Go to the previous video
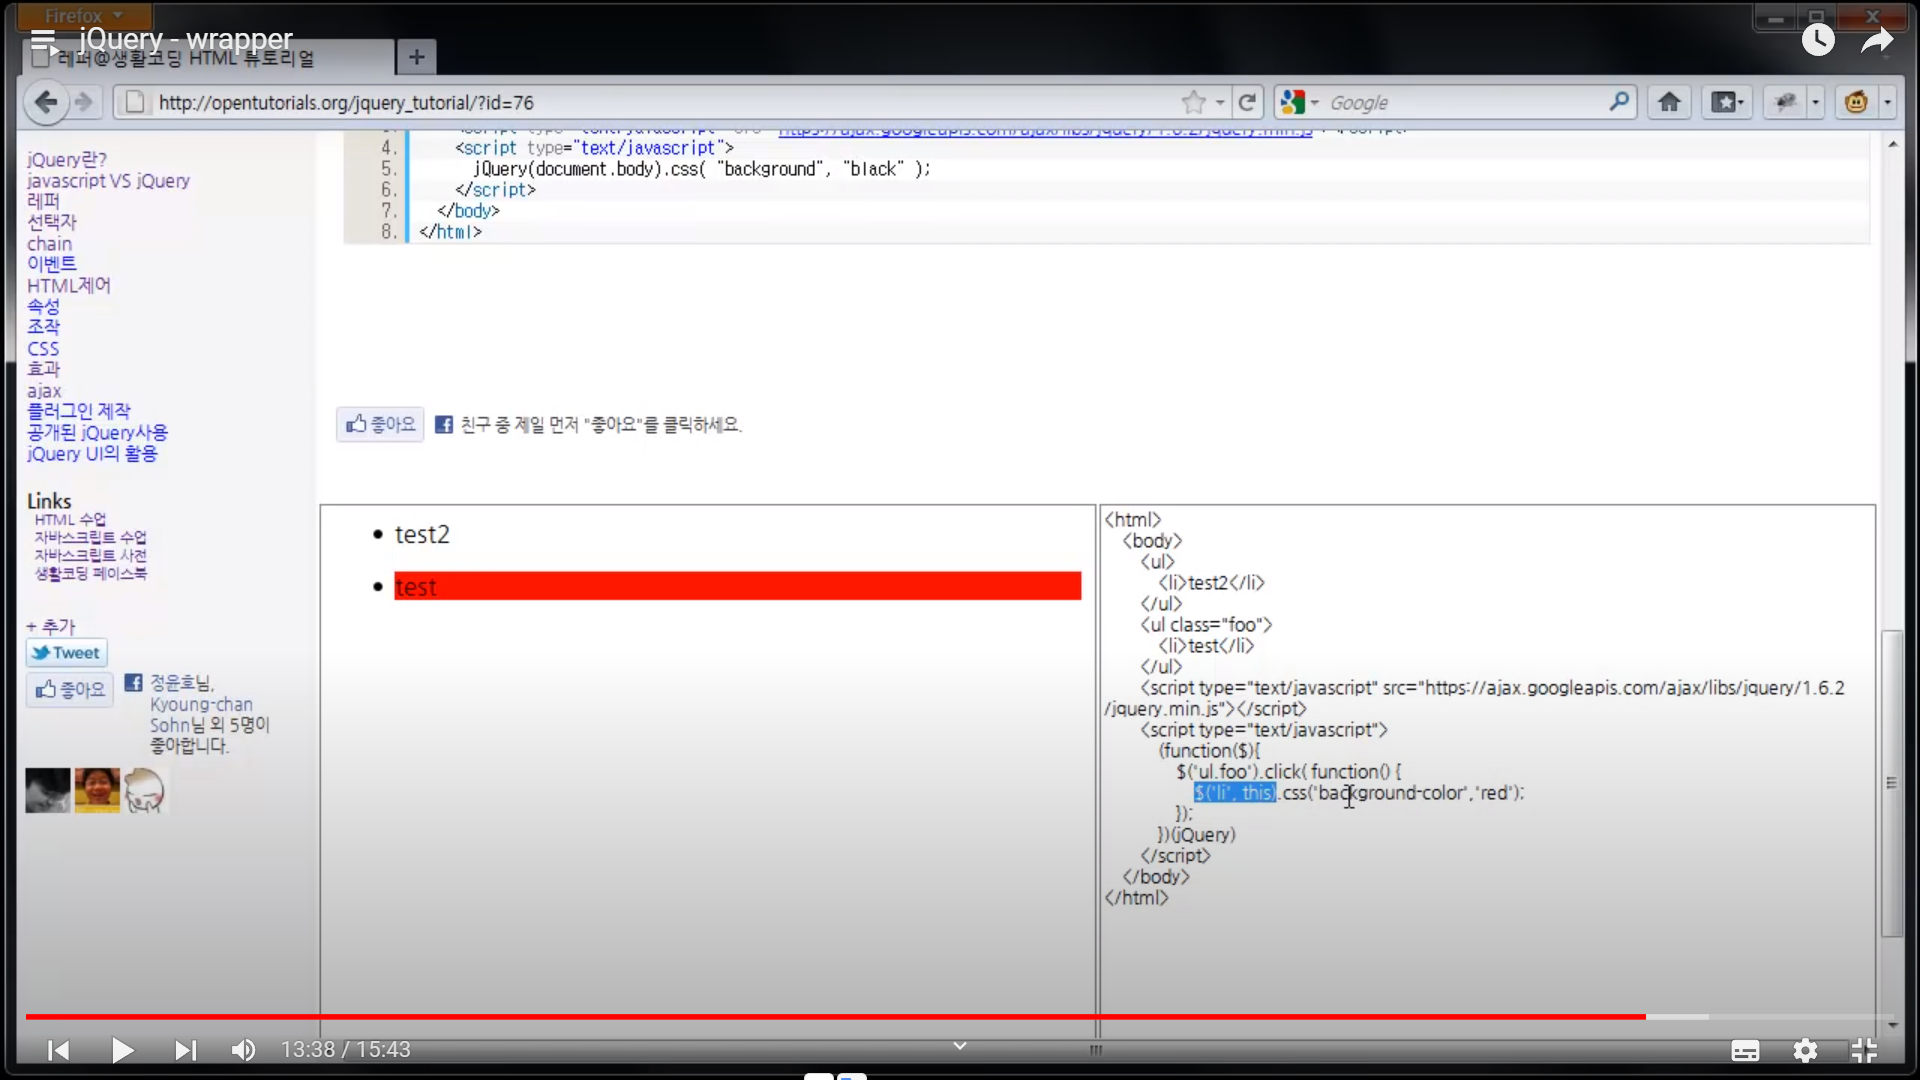Screen dimensions: 1920x1080 click(59, 1050)
